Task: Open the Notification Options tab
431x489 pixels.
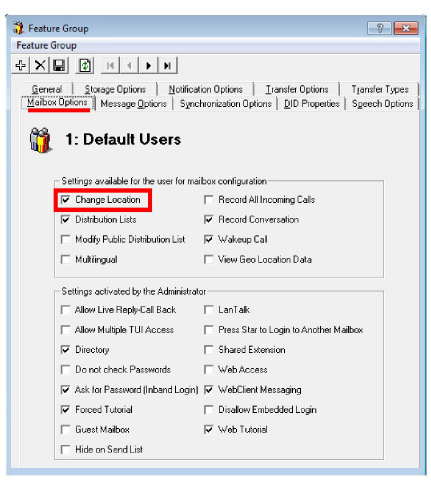Action: pos(205,89)
